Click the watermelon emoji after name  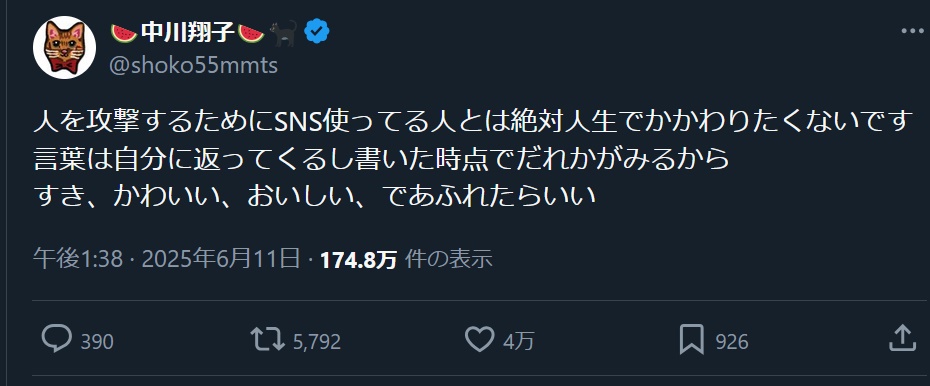(x=251, y=34)
